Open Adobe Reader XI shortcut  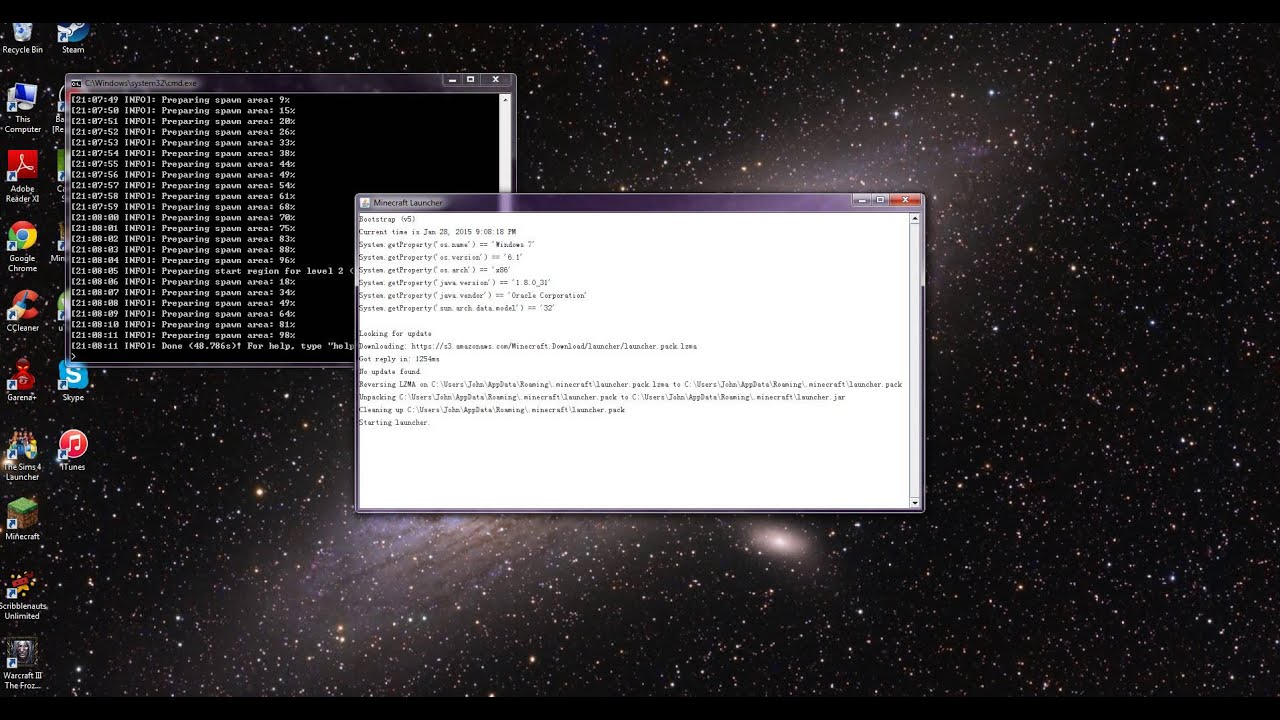(22, 176)
